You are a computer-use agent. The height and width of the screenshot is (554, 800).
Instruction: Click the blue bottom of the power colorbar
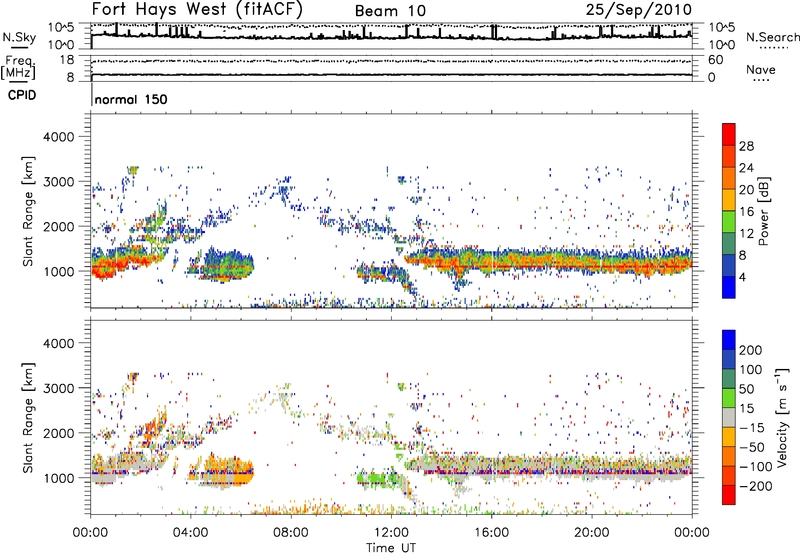tap(729, 287)
